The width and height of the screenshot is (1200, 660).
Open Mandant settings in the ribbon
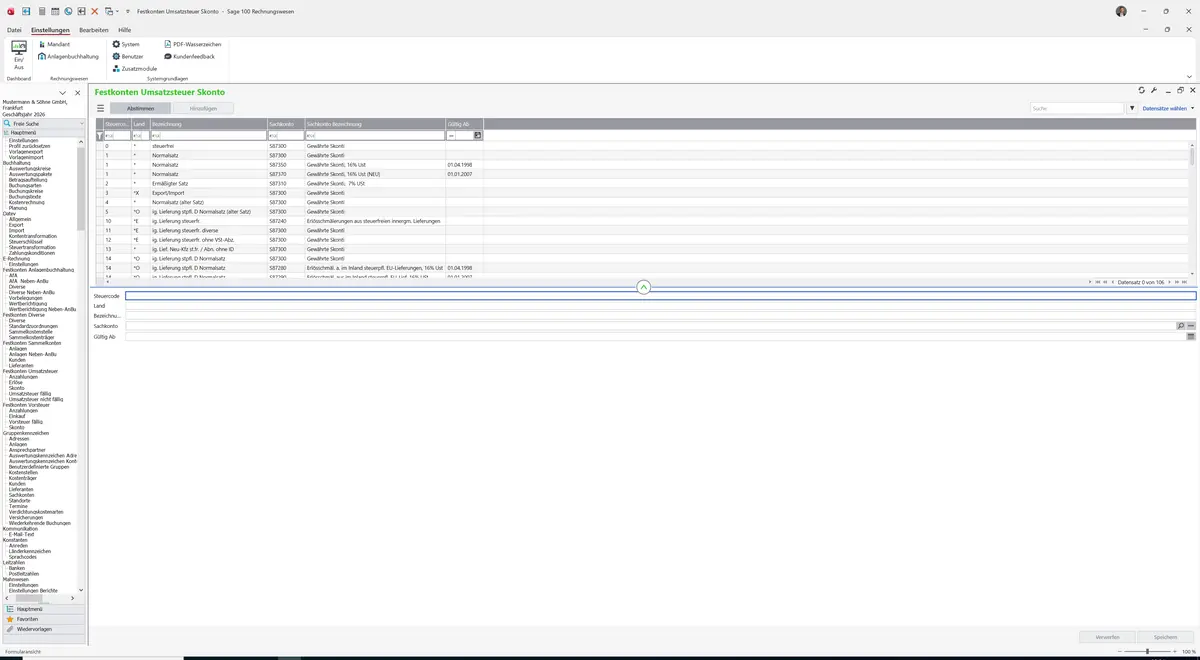coord(54,45)
